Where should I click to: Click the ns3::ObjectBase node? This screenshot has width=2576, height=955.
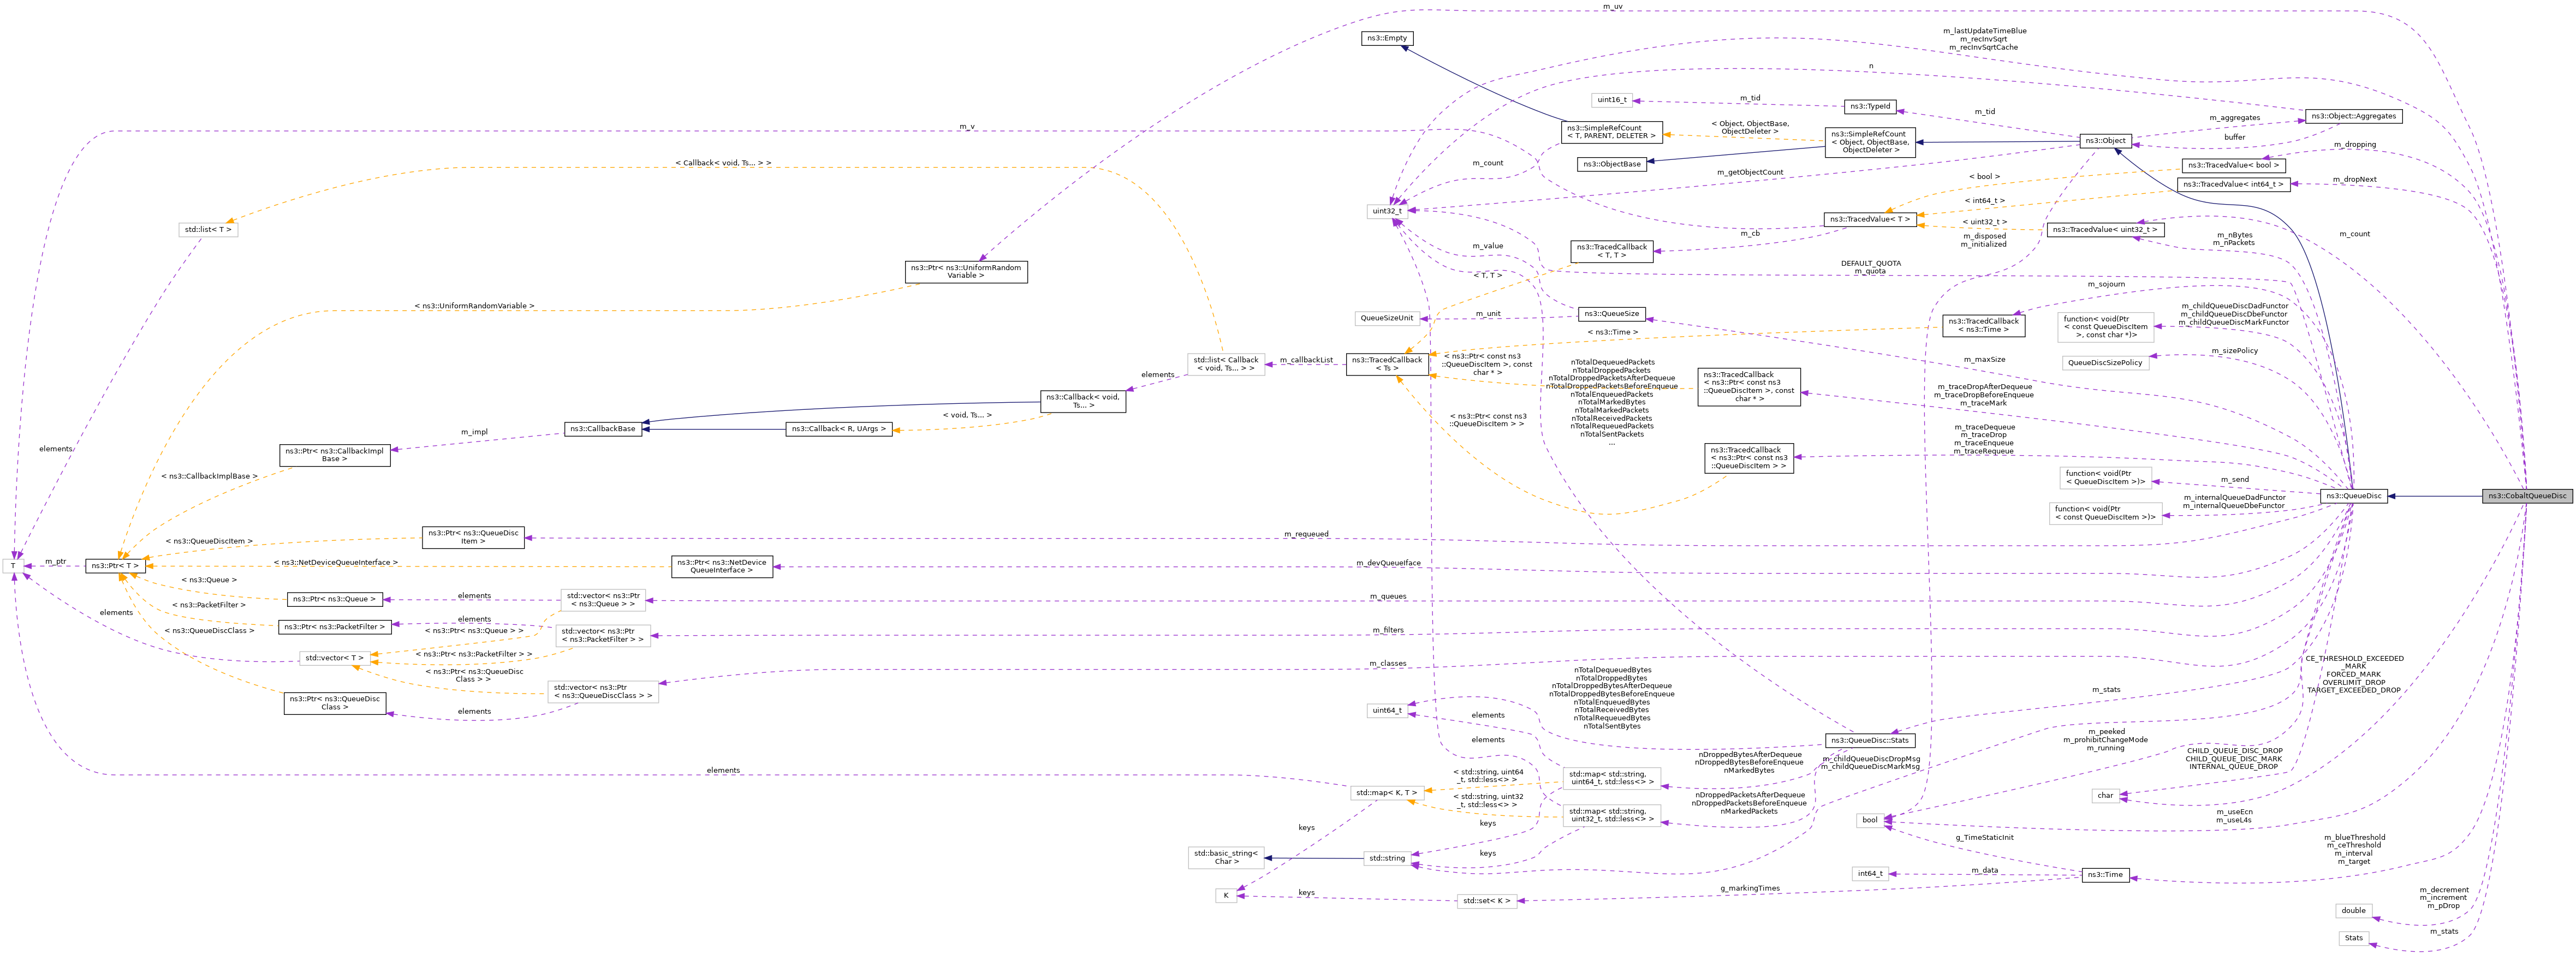(1612, 164)
